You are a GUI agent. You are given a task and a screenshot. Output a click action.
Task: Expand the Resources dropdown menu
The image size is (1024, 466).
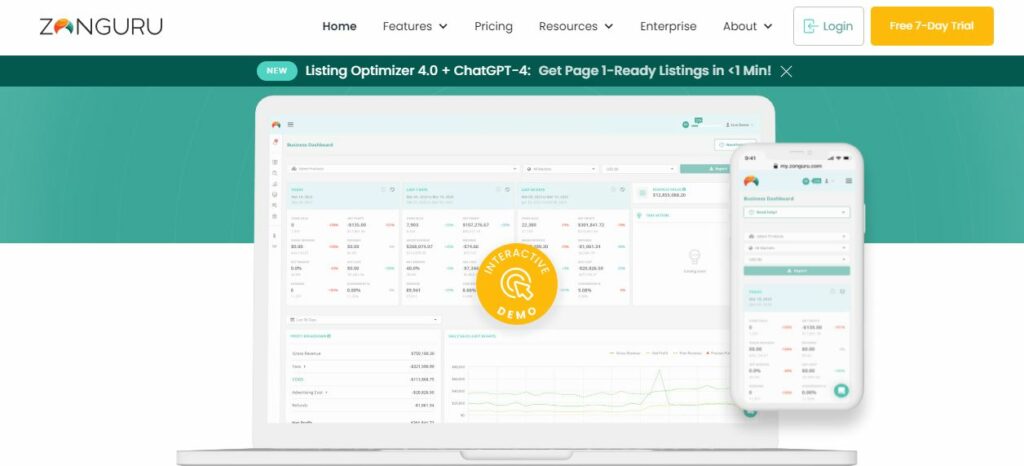[575, 27]
